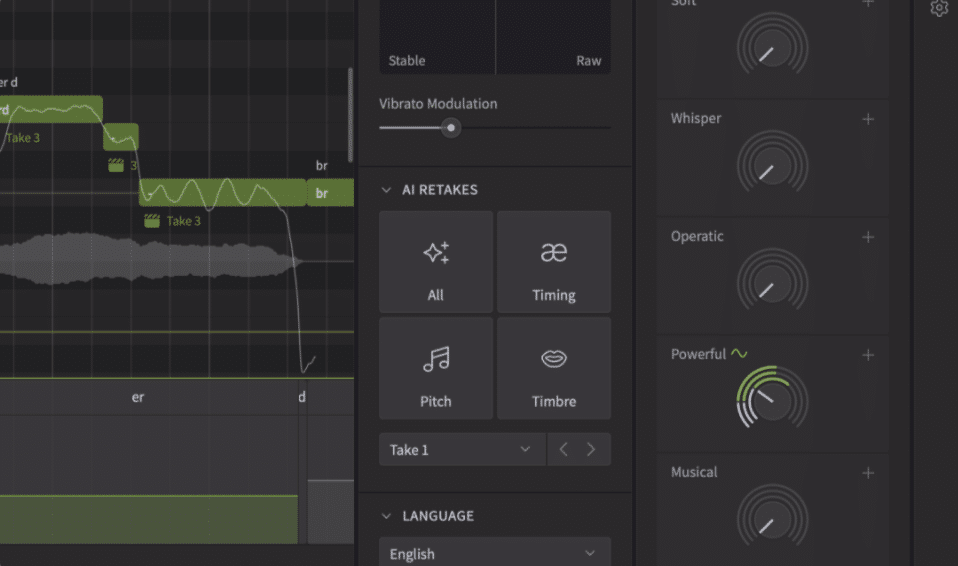Collapse the LANGUAGE section
This screenshot has width=958, height=566.
[x=386, y=516]
